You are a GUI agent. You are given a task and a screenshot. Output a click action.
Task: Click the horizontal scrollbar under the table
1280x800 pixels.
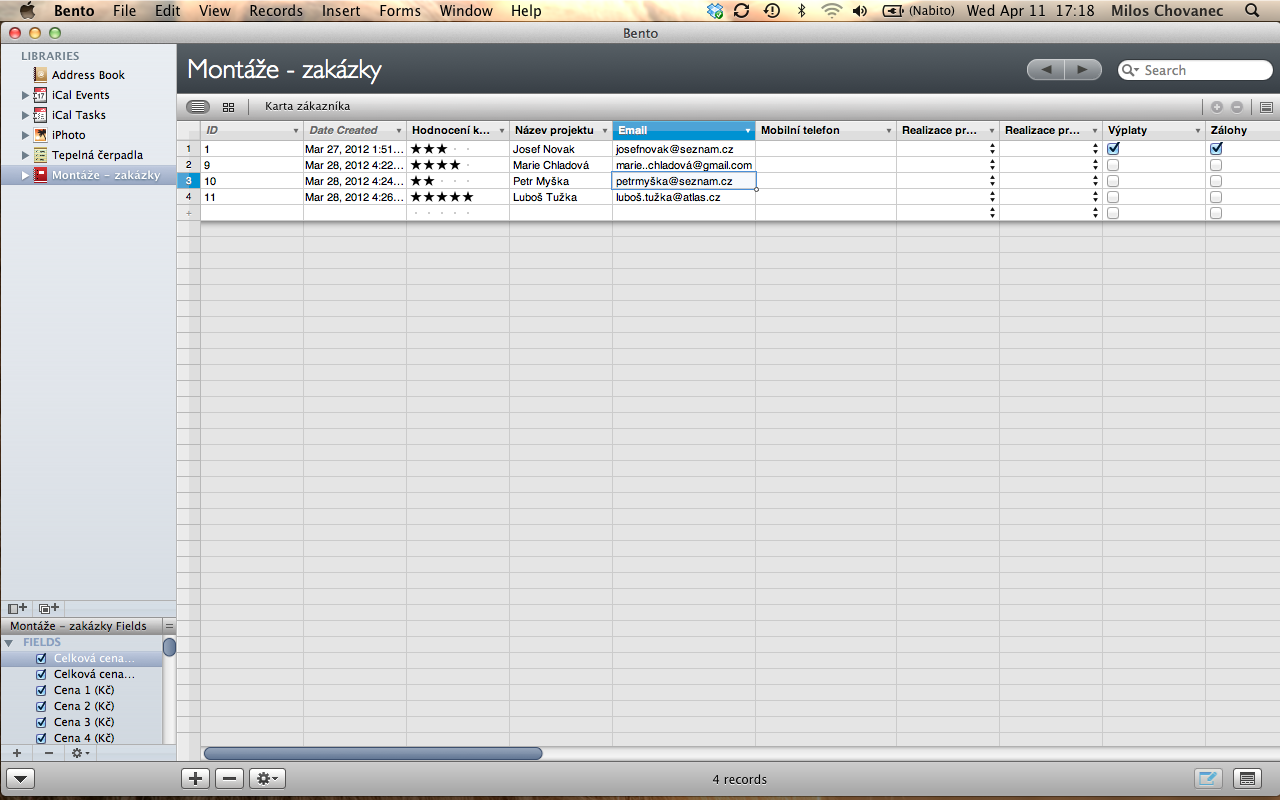(372, 753)
